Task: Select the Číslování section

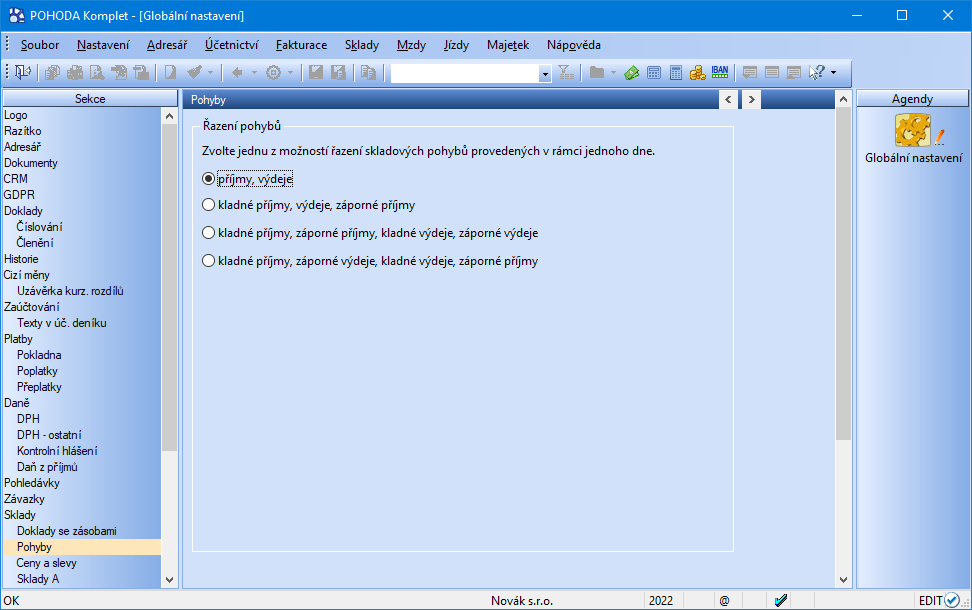Action: (x=39, y=227)
